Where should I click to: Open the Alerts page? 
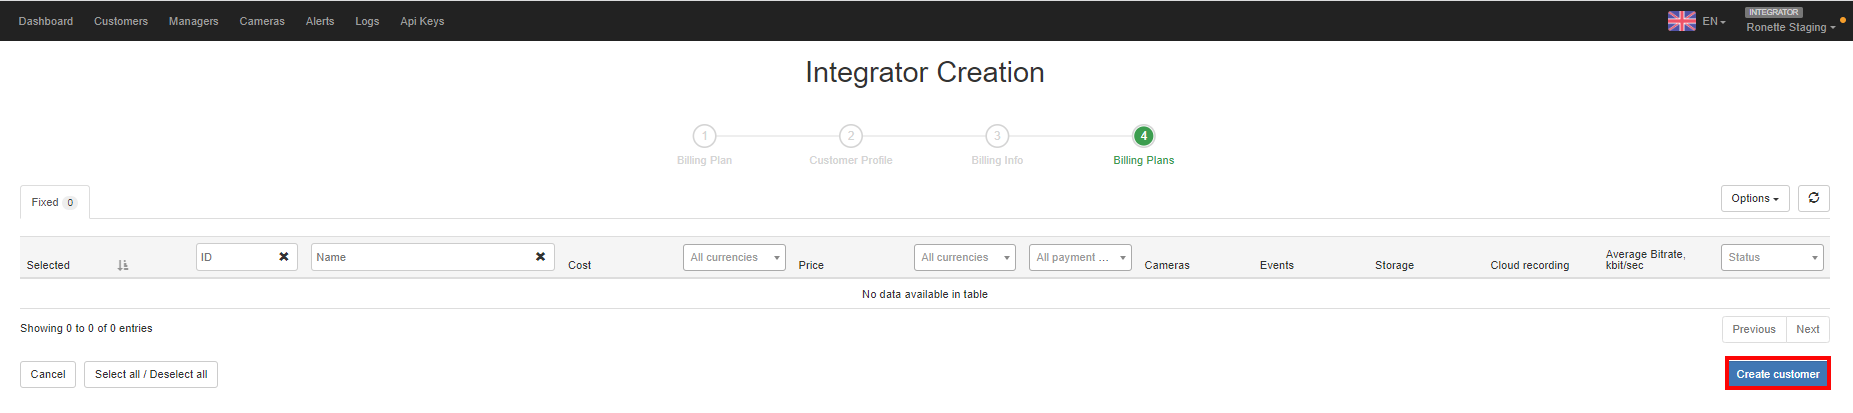pos(320,21)
